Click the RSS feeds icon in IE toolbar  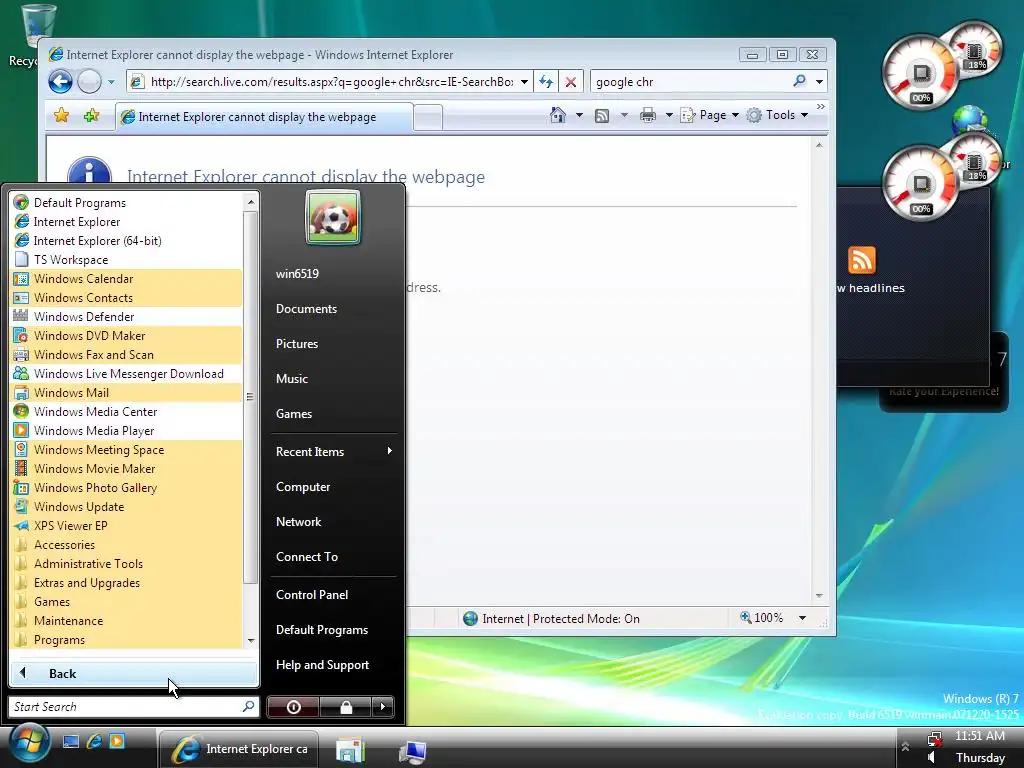click(x=601, y=116)
